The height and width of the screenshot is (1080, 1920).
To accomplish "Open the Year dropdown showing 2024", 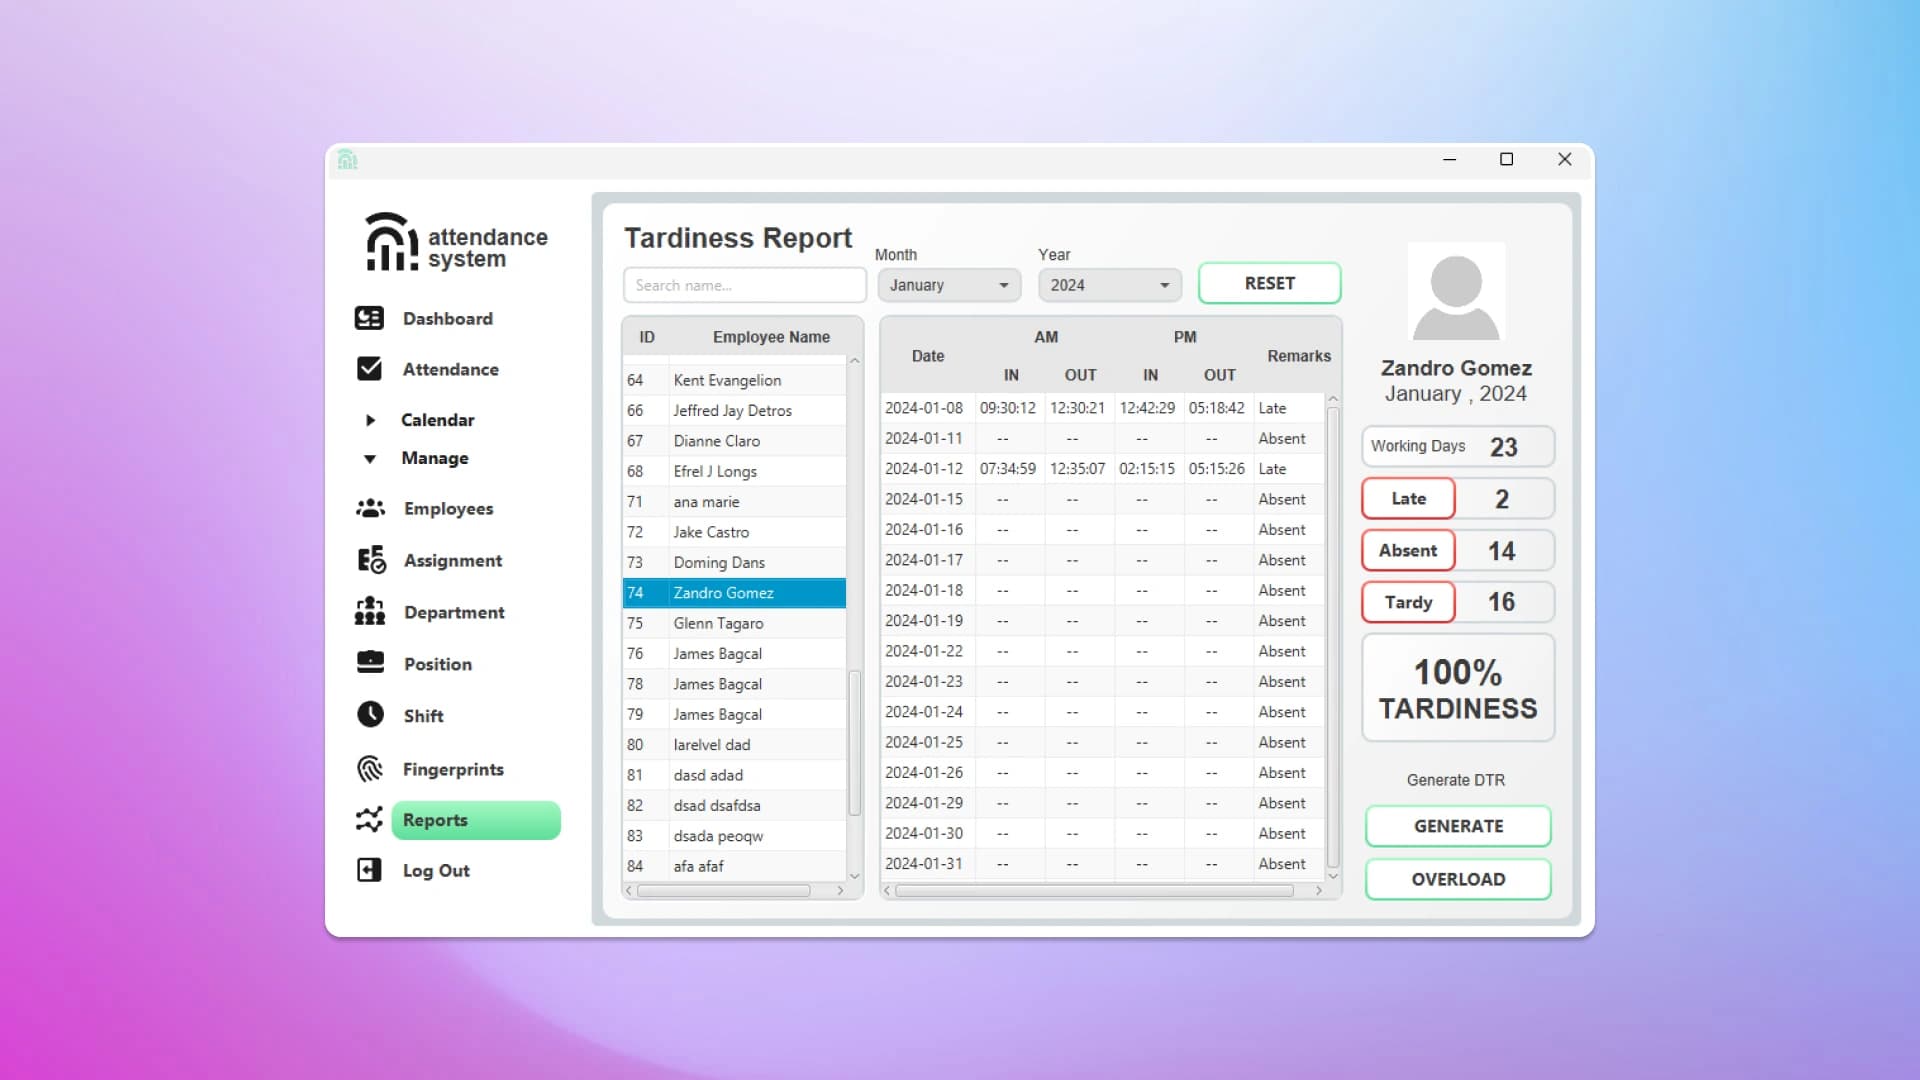I will (x=1109, y=285).
